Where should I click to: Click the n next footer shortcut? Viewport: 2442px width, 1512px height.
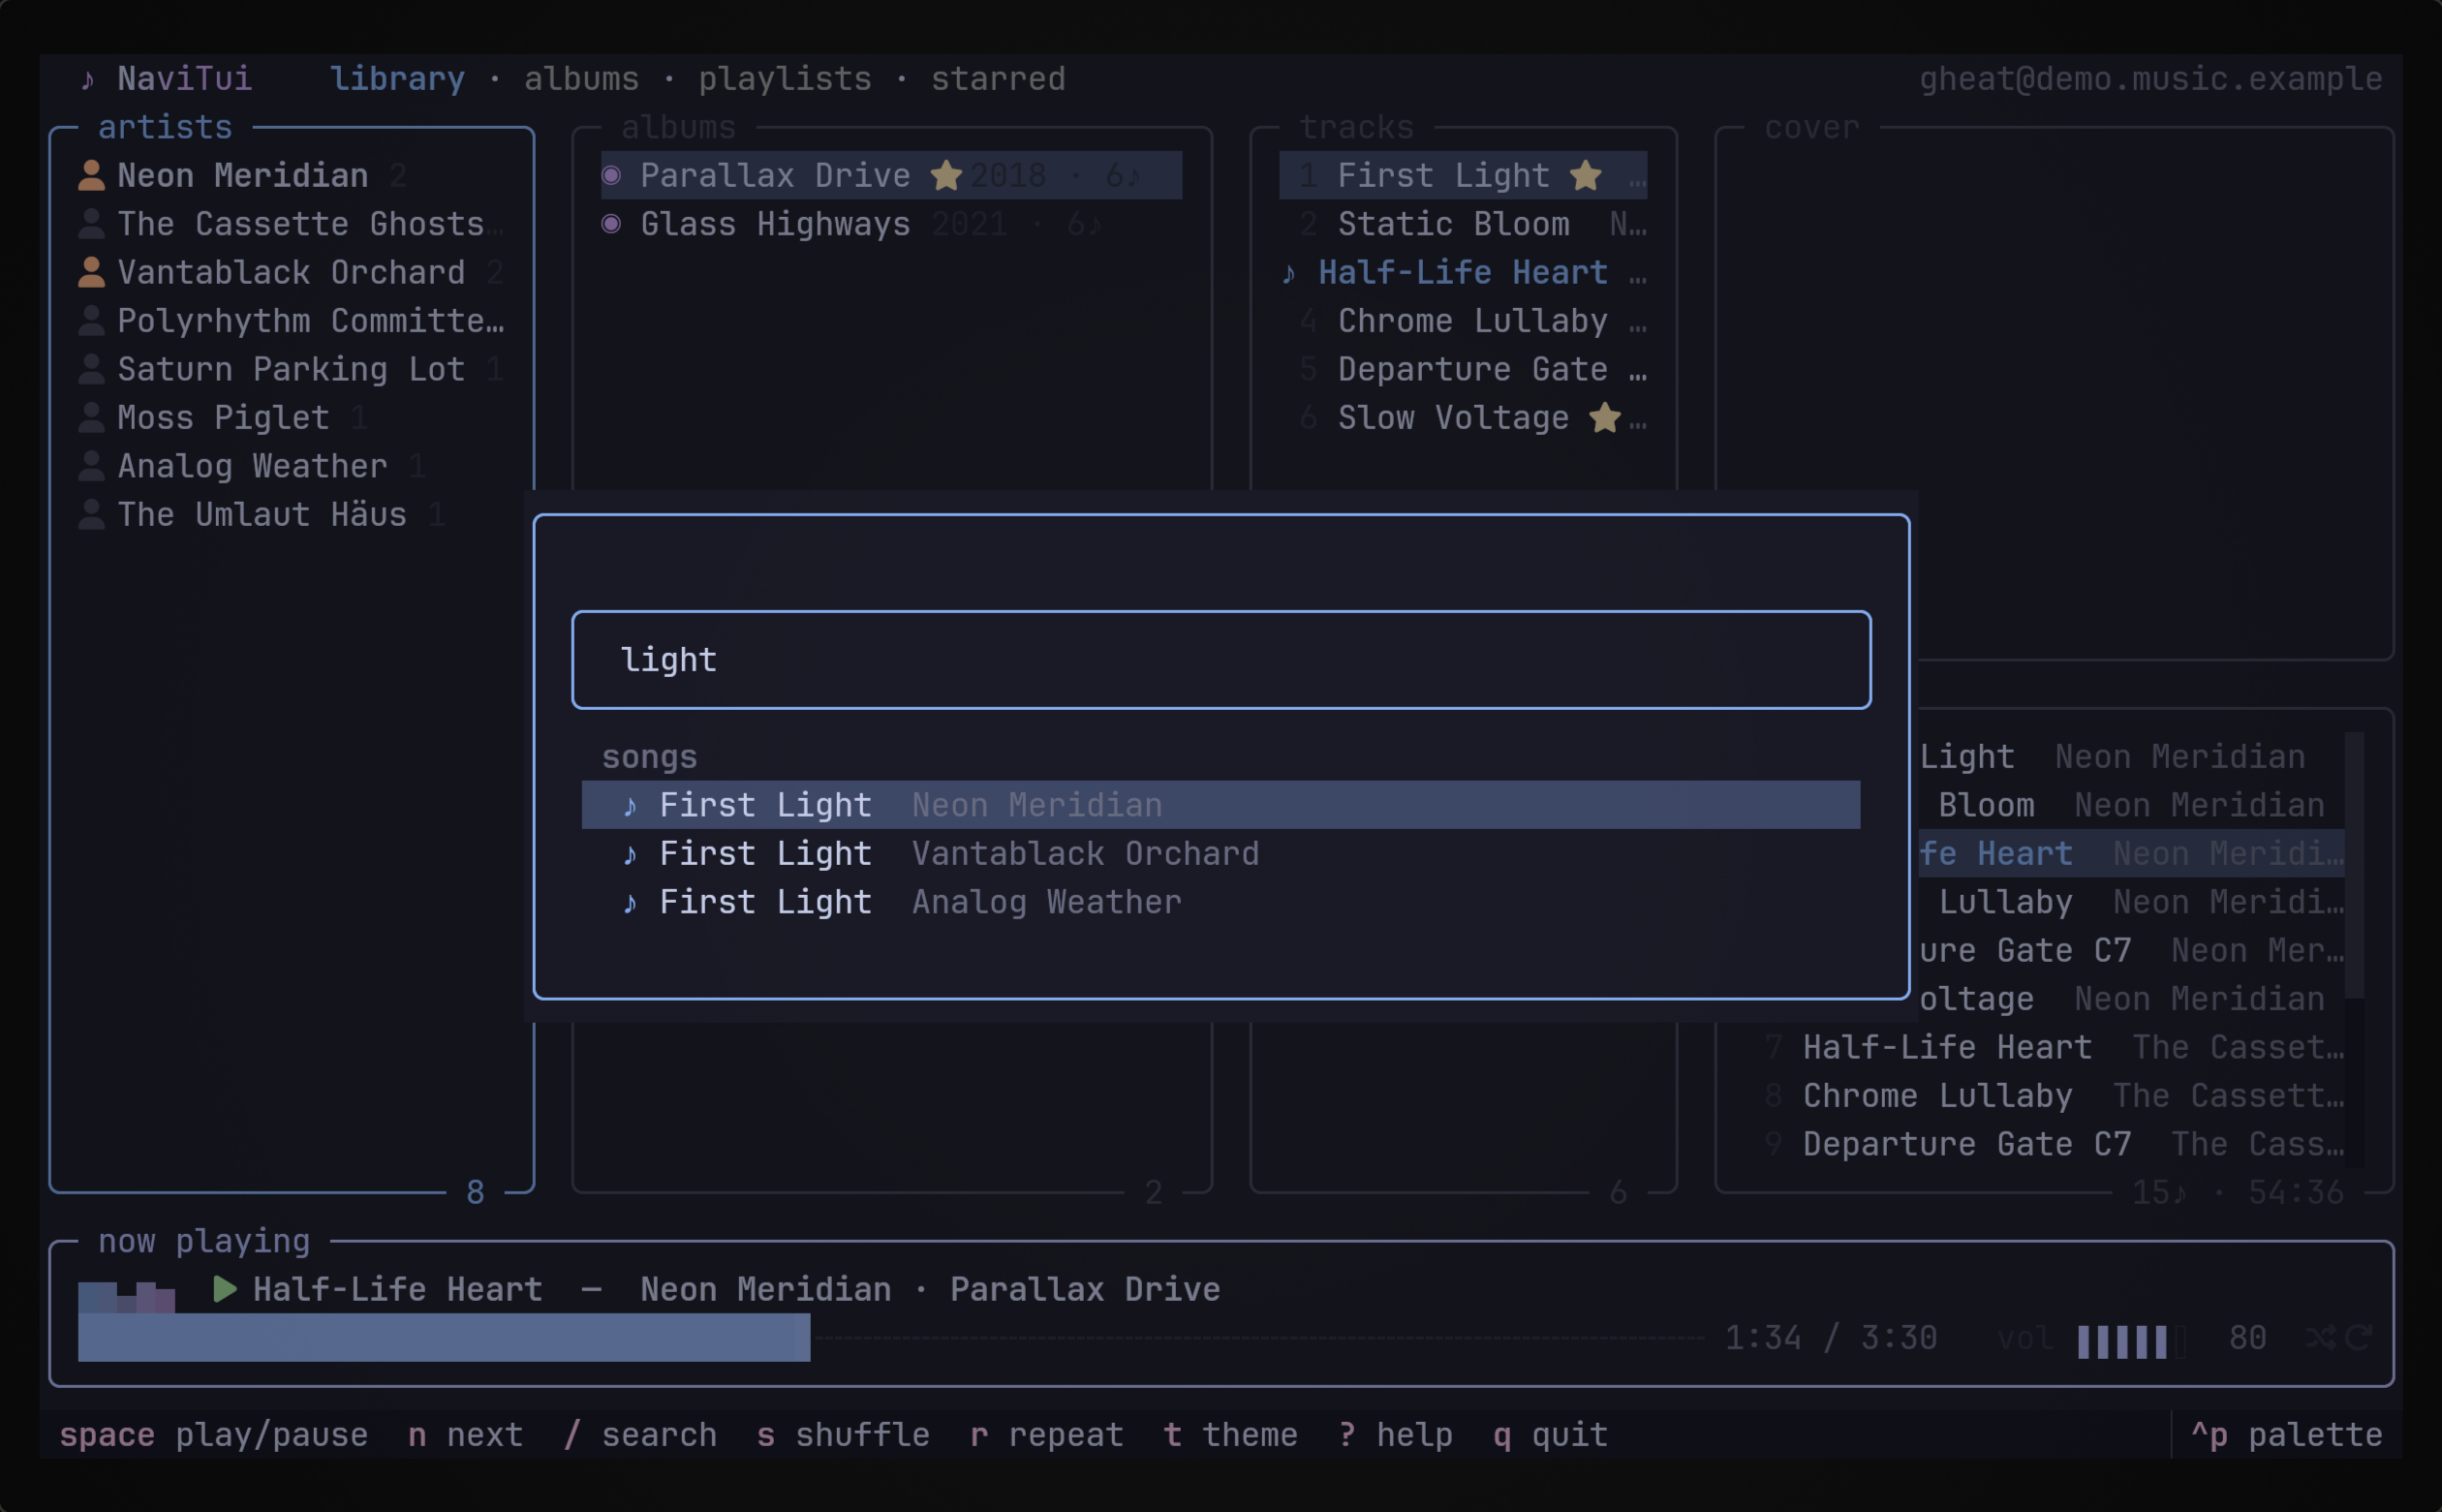coord(465,1435)
